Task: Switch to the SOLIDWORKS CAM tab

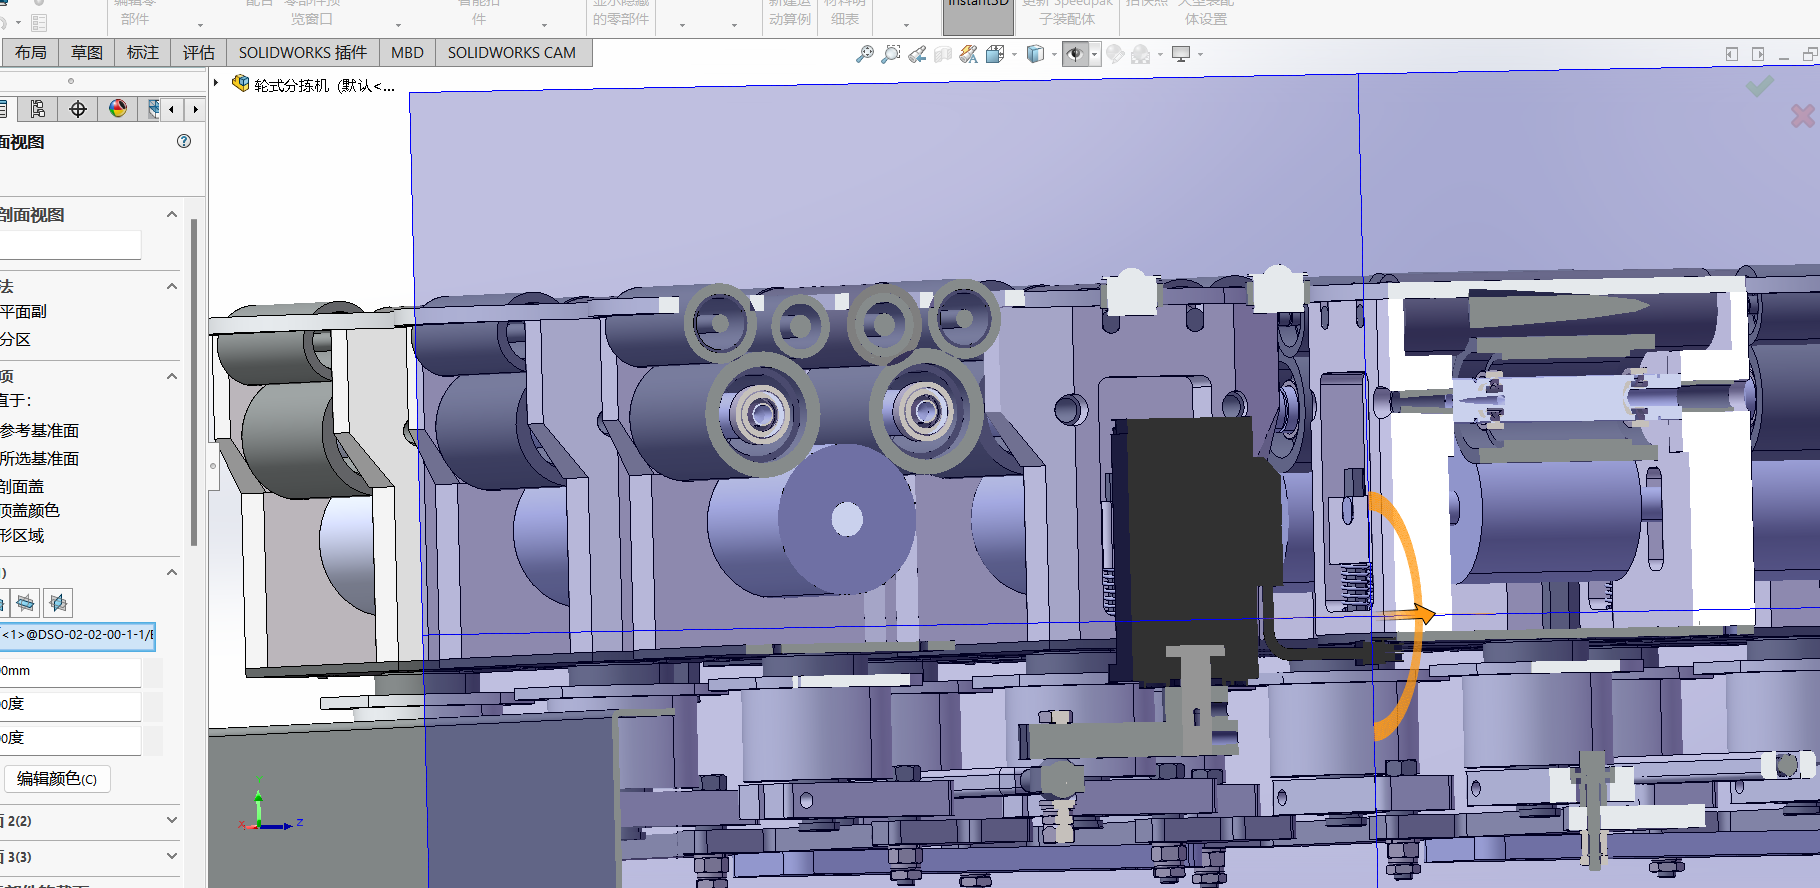Action: click(x=511, y=52)
